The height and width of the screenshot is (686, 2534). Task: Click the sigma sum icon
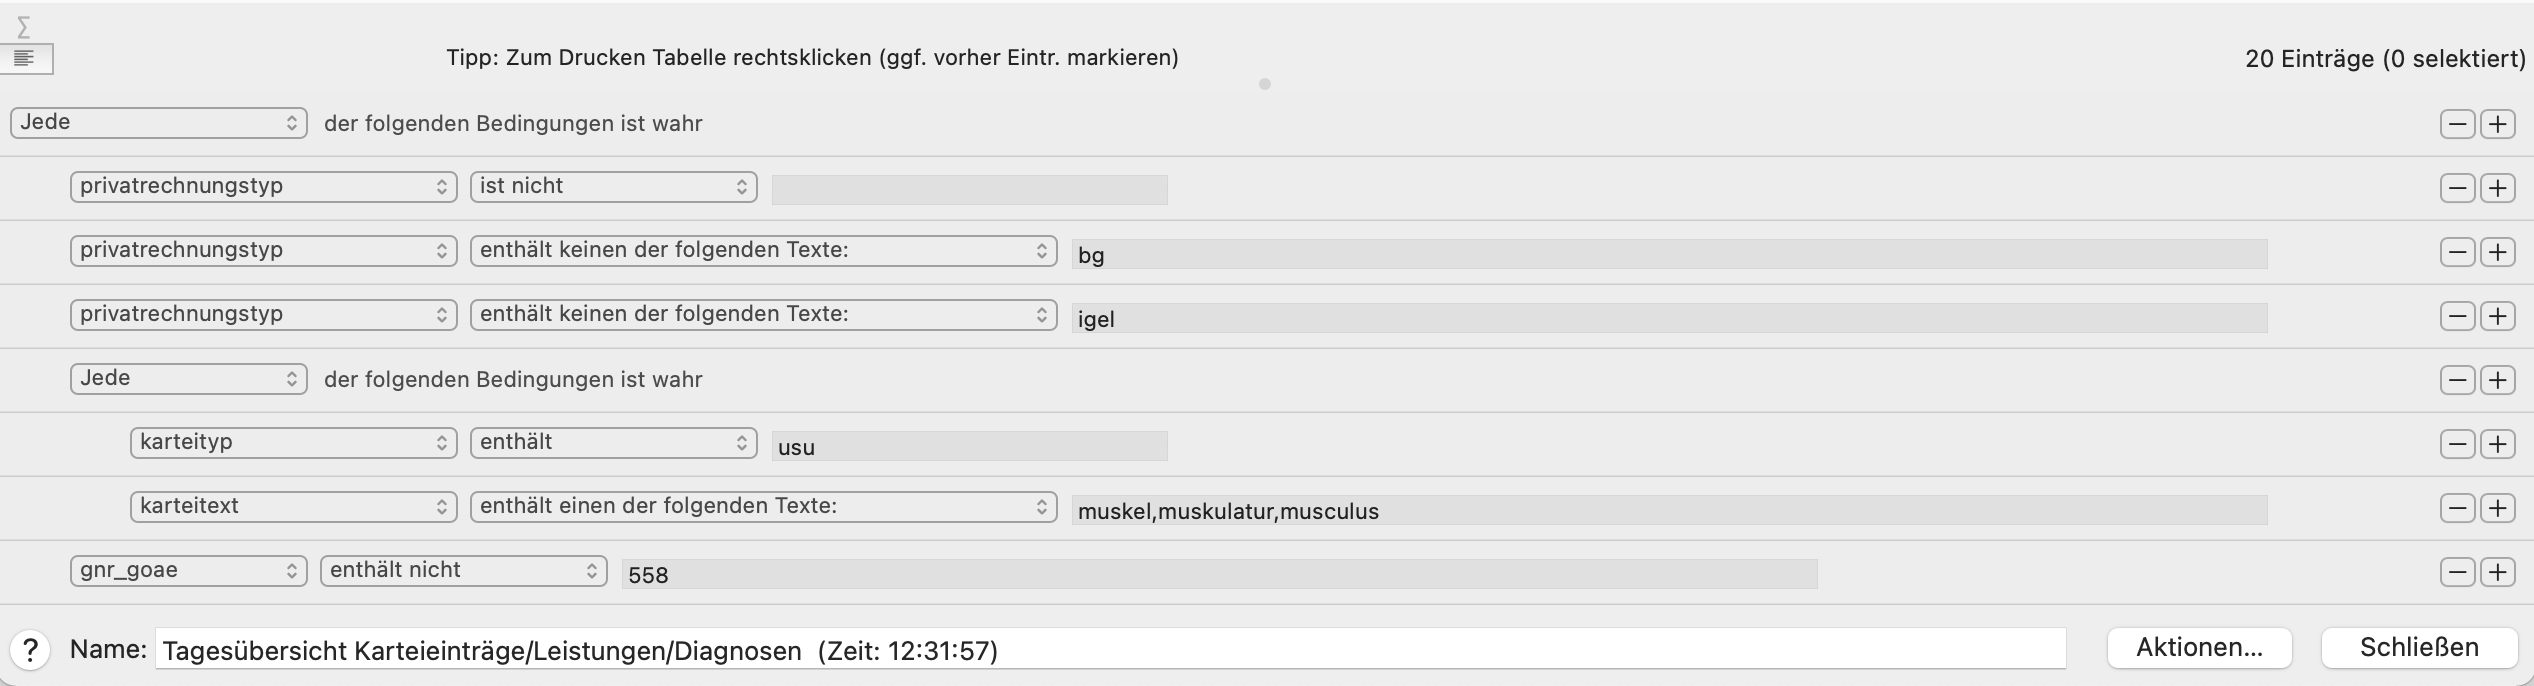click(24, 27)
